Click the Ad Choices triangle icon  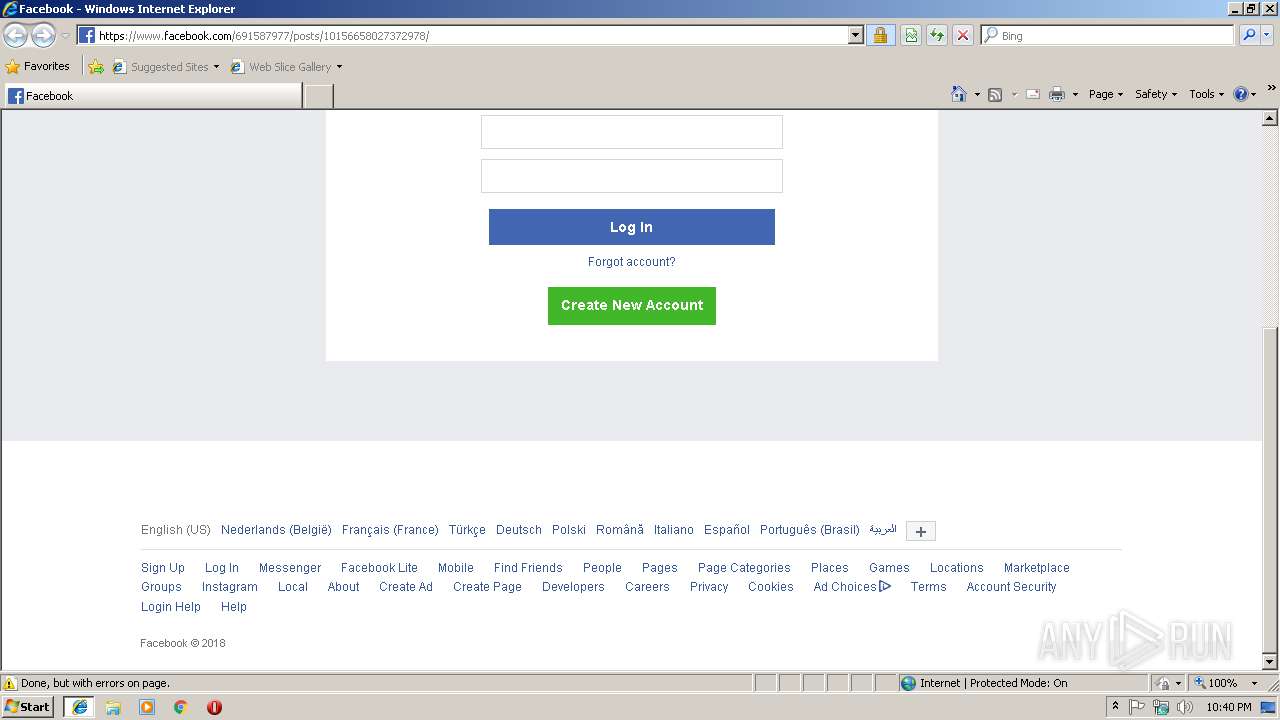coord(885,587)
